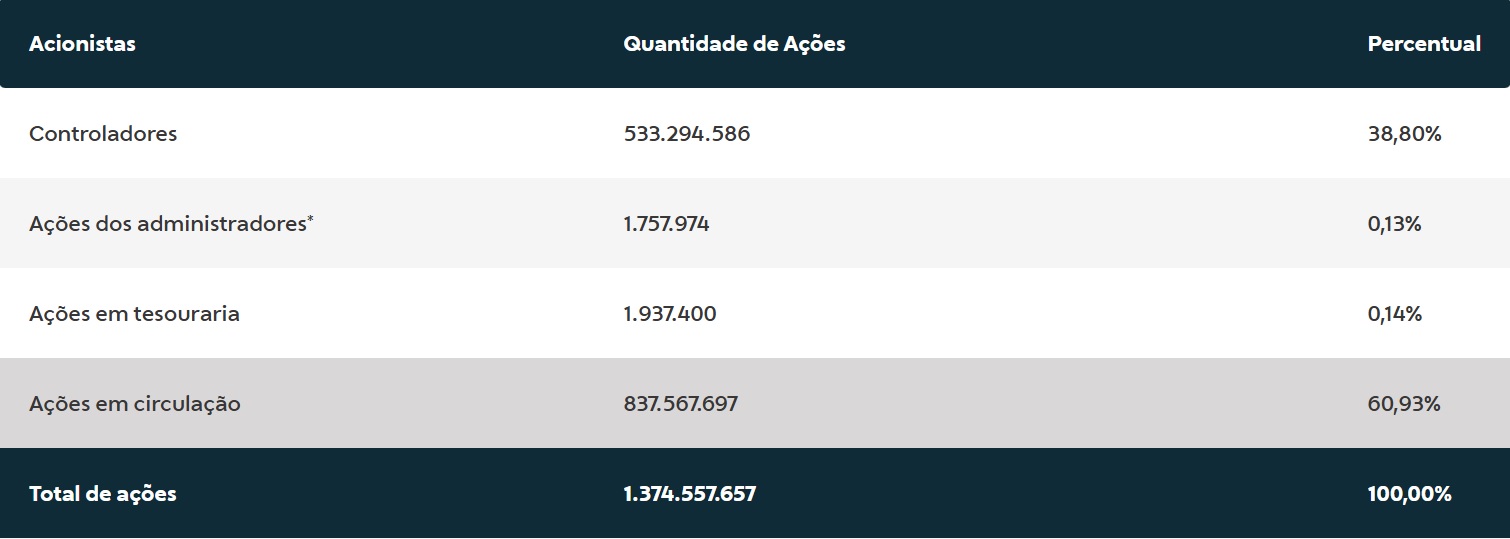Screen dimensions: 1510x539
Task: Select the Ações em tesouraria label
Action: [x=134, y=314]
